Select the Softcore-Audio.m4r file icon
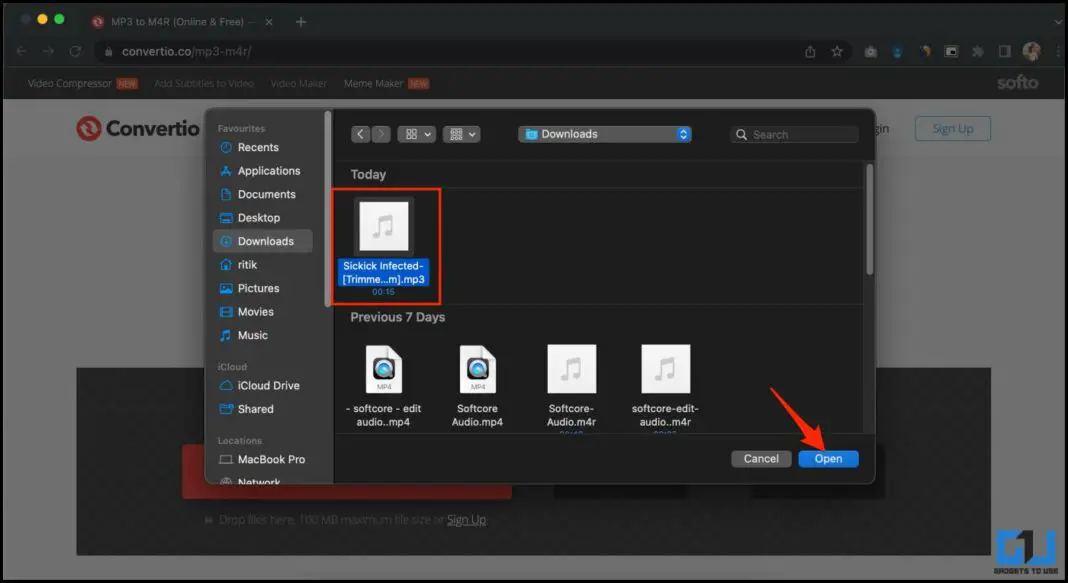 571,370
